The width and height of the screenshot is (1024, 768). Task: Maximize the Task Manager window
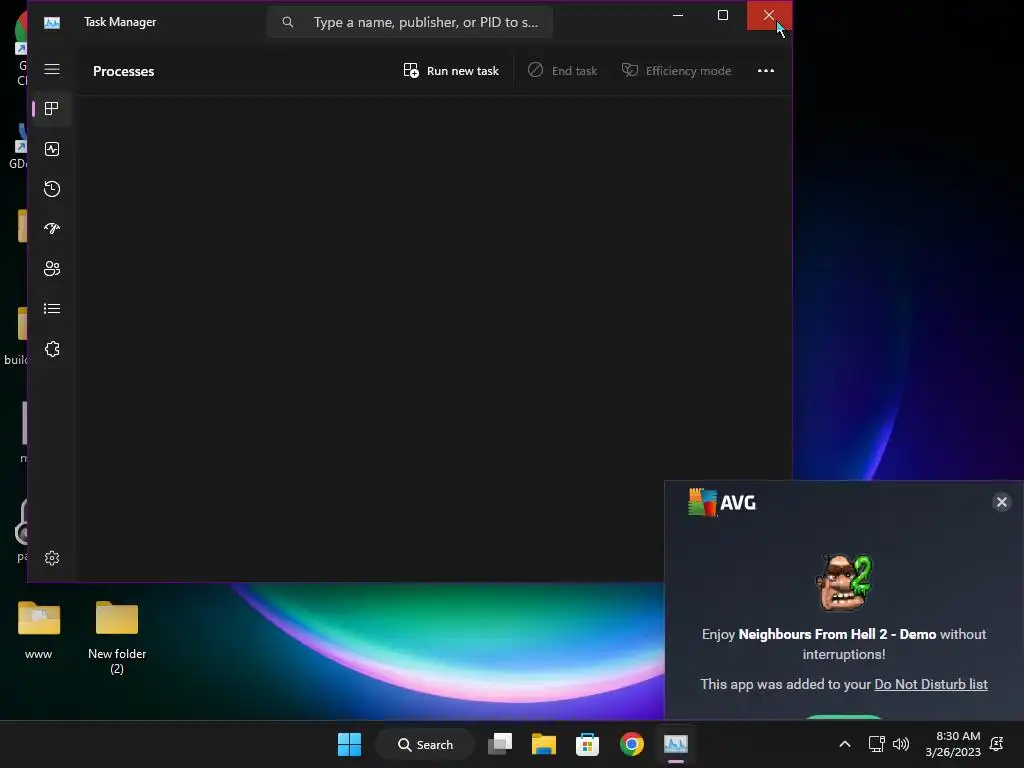pos(723,15)
